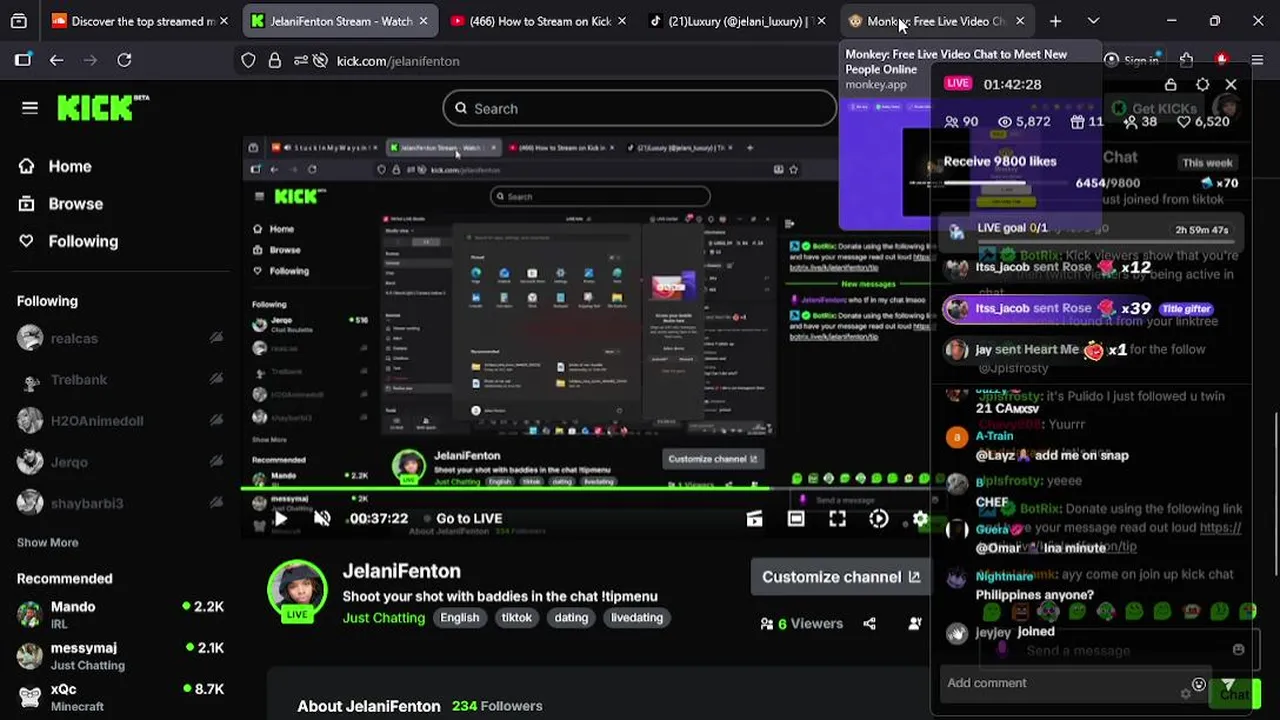Reload the current page
This screenshot has height=720, width=1280.
pyautogui.click(x=124, y=60)
